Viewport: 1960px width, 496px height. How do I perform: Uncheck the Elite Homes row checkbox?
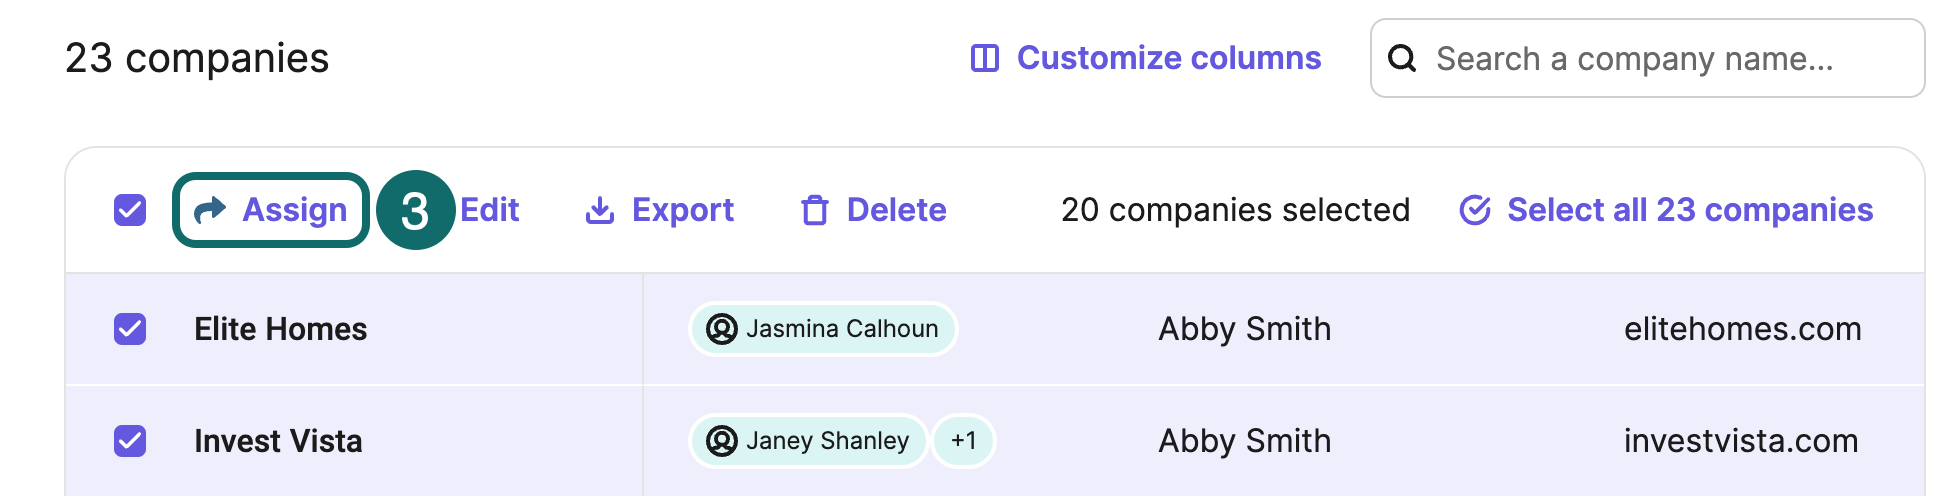click(130, 329)
